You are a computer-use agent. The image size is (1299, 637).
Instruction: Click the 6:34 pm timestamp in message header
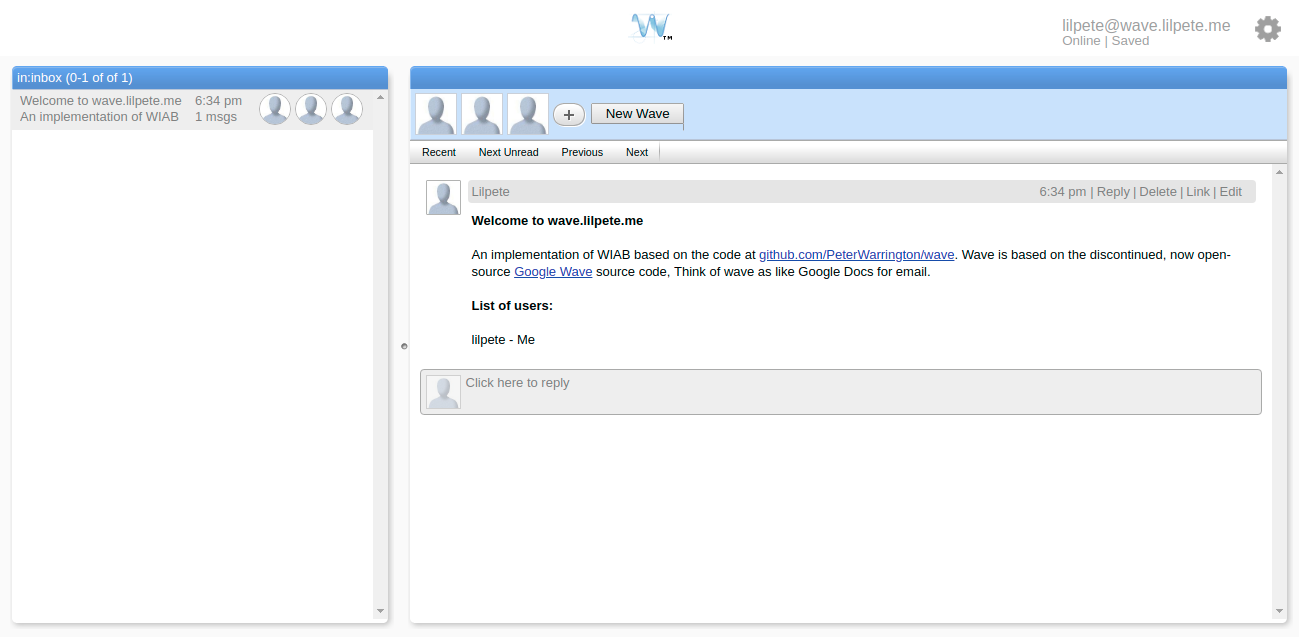point(1062,192)
